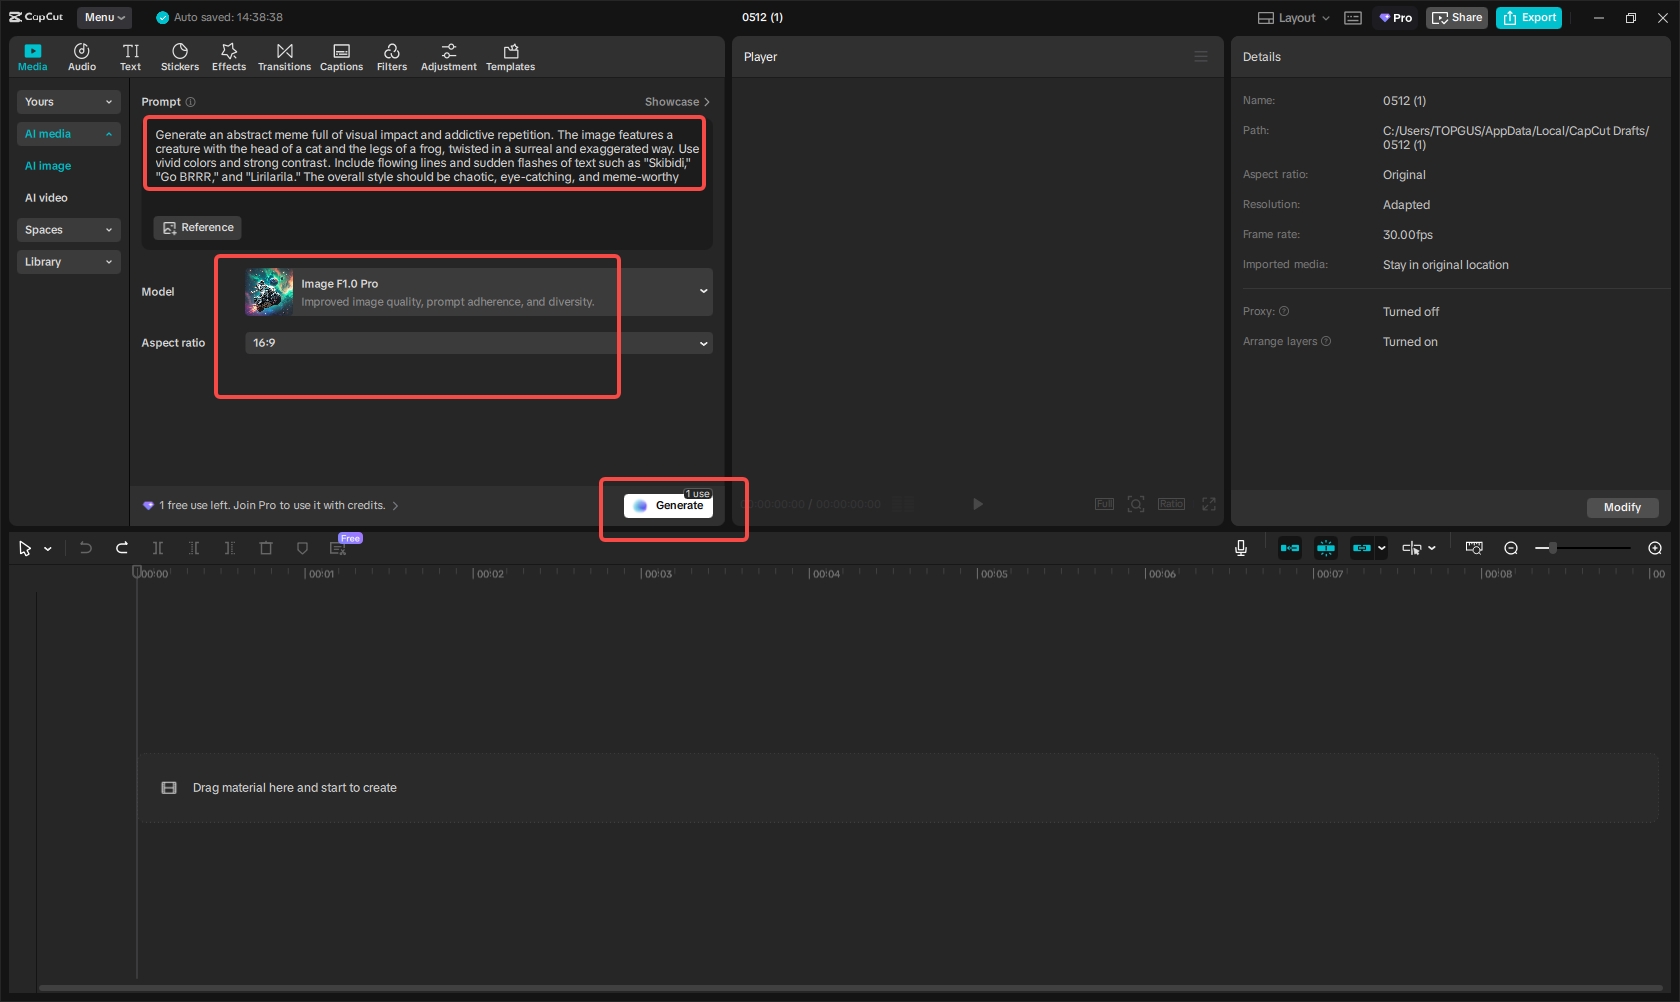Expand the Spaces section

pos(69,230)
